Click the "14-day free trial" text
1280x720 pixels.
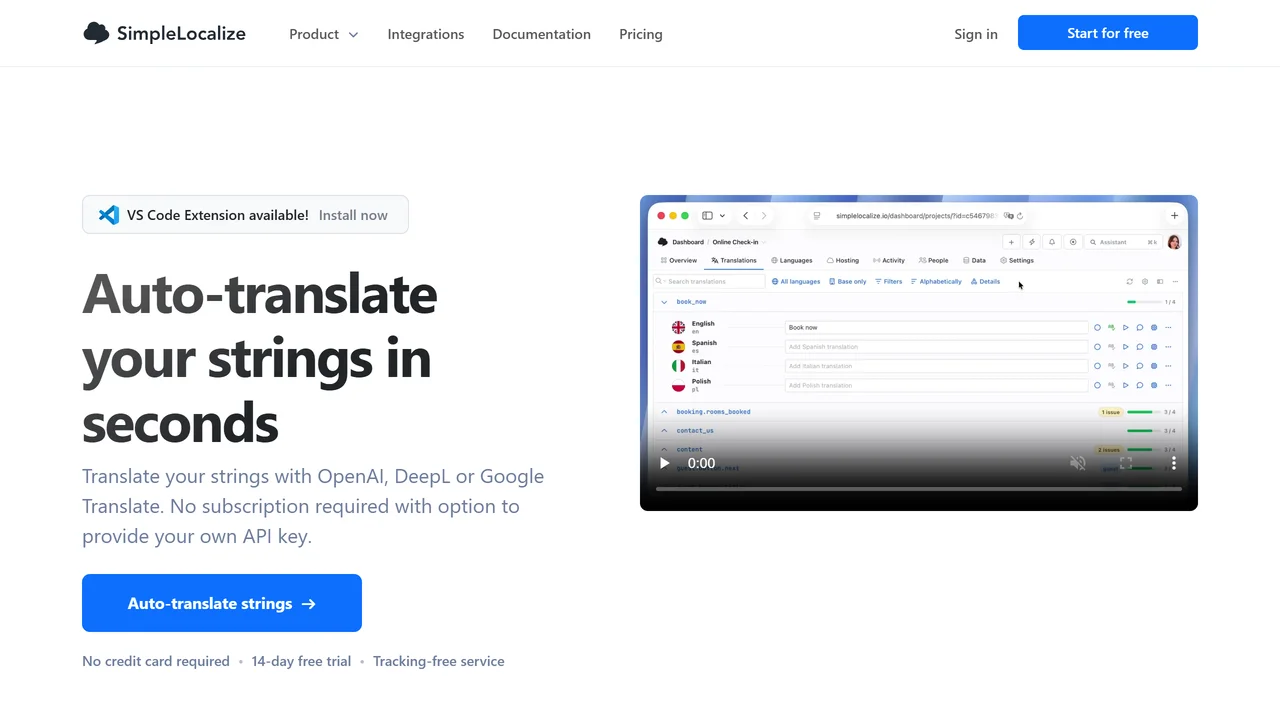click(x=301, y=661)
